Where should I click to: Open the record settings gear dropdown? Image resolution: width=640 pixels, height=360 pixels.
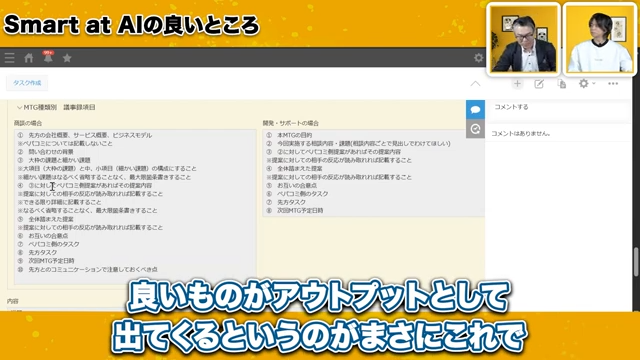(587, 84)
